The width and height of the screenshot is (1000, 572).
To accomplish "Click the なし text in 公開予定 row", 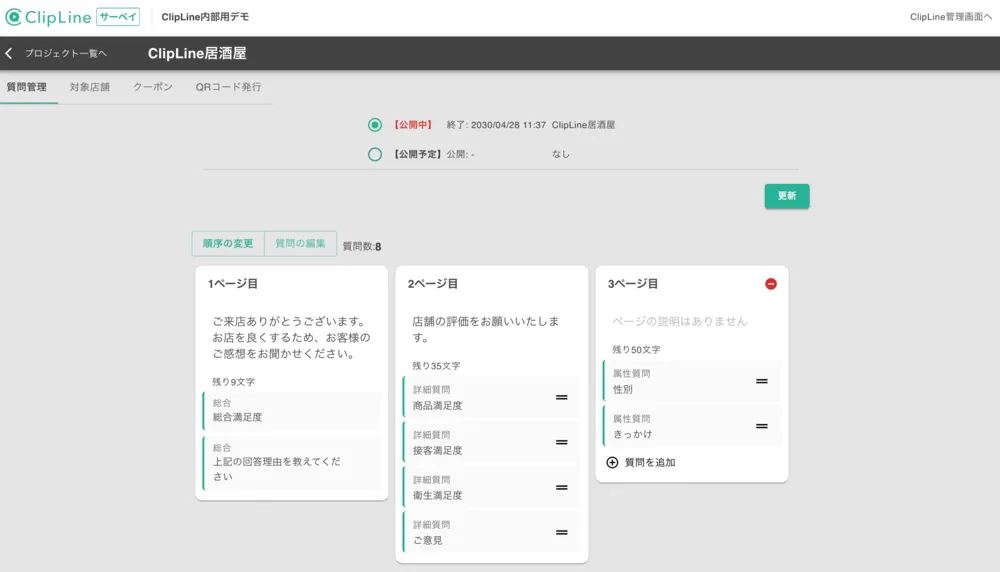I will click(x=561, y=154).
